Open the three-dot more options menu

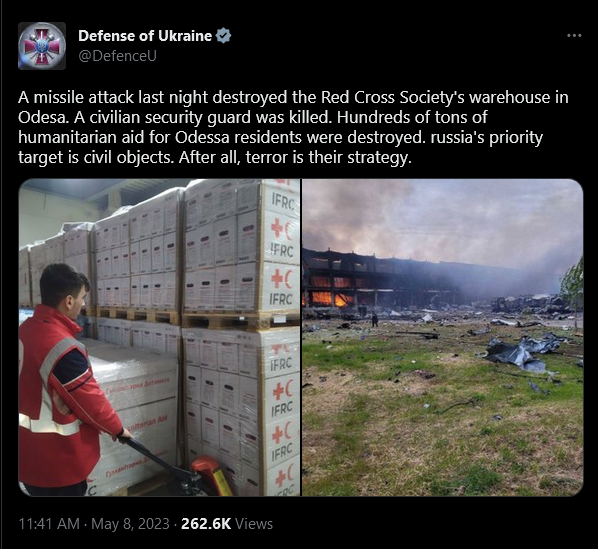pos(574,35)
